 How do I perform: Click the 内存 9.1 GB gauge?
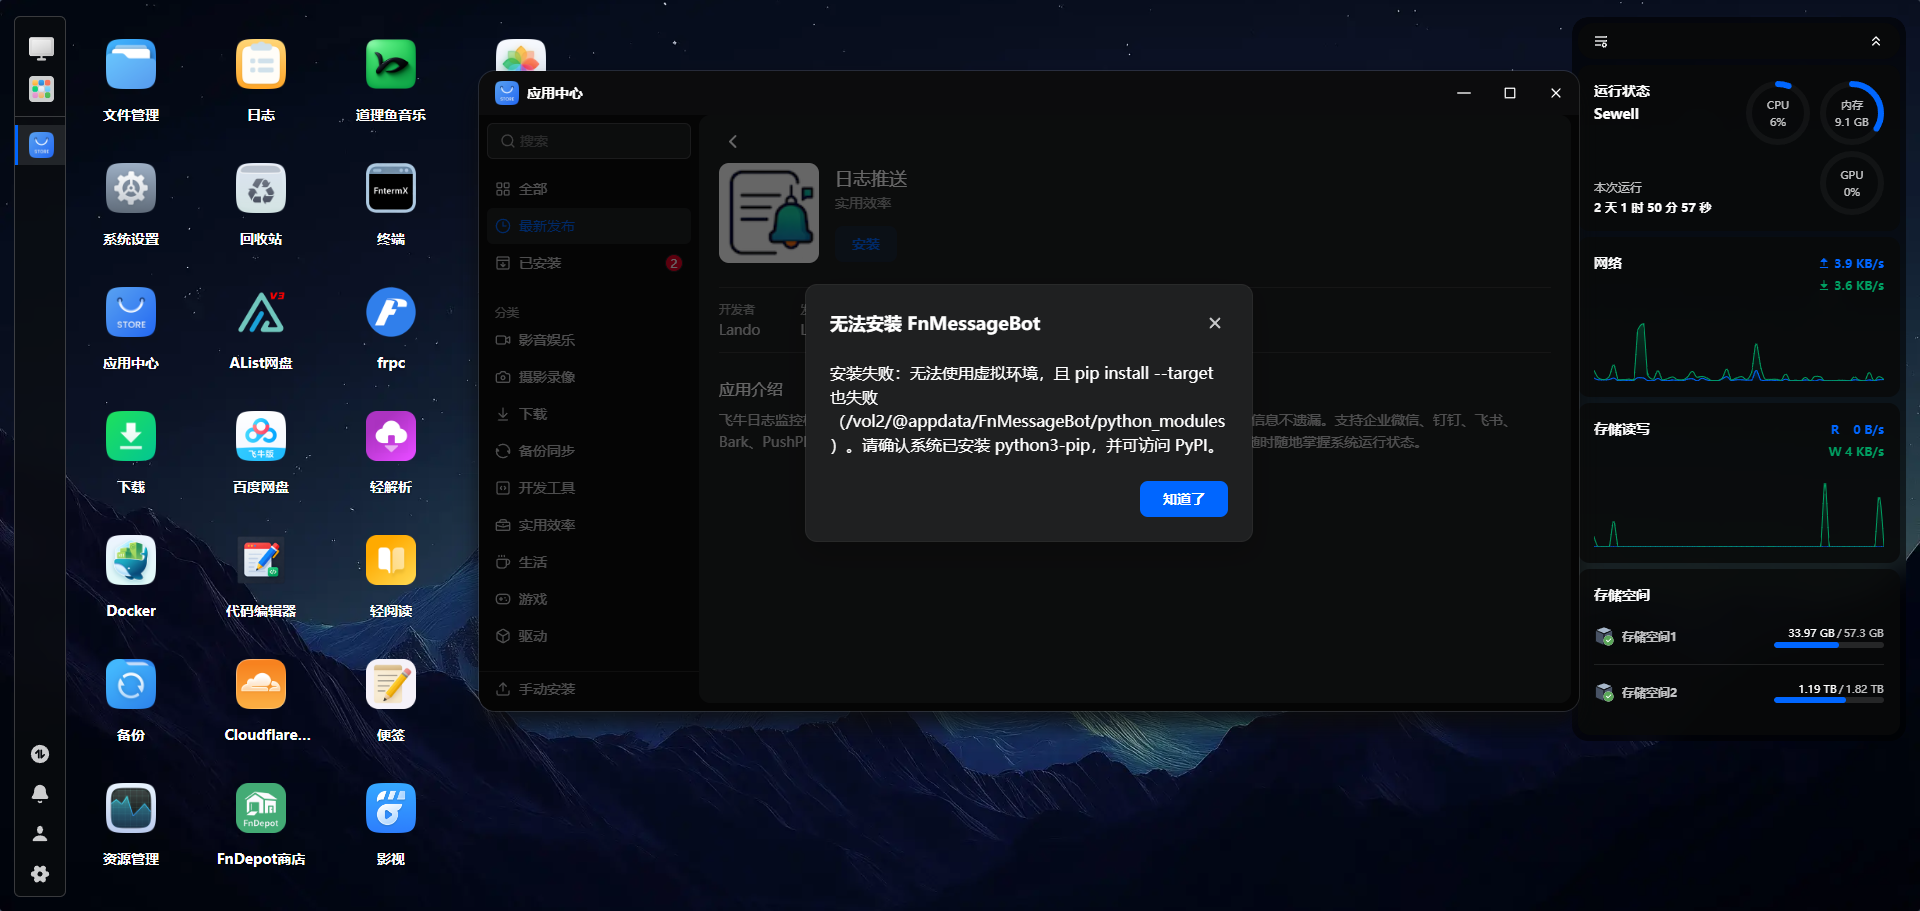1852,113
